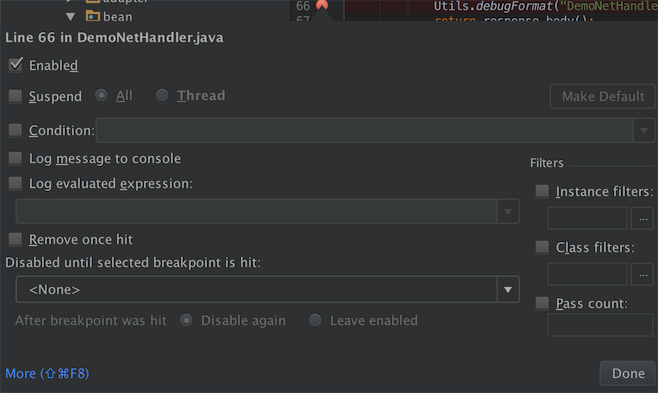The width and height of the screenshot is (658, 393).
Task: Enable Remove once hit checkbox
Action: [x=16, y=239]
